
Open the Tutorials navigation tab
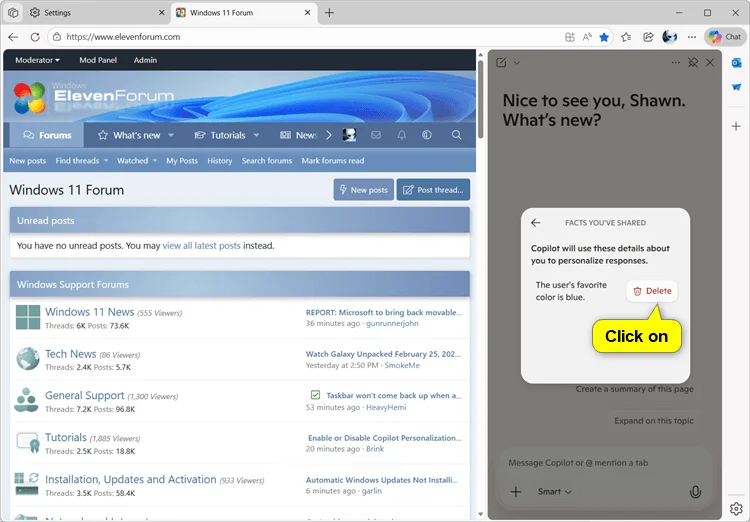coord(220,135)
